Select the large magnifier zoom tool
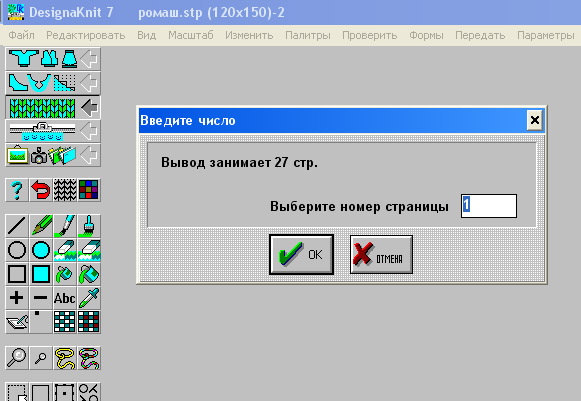 point(17,358)
